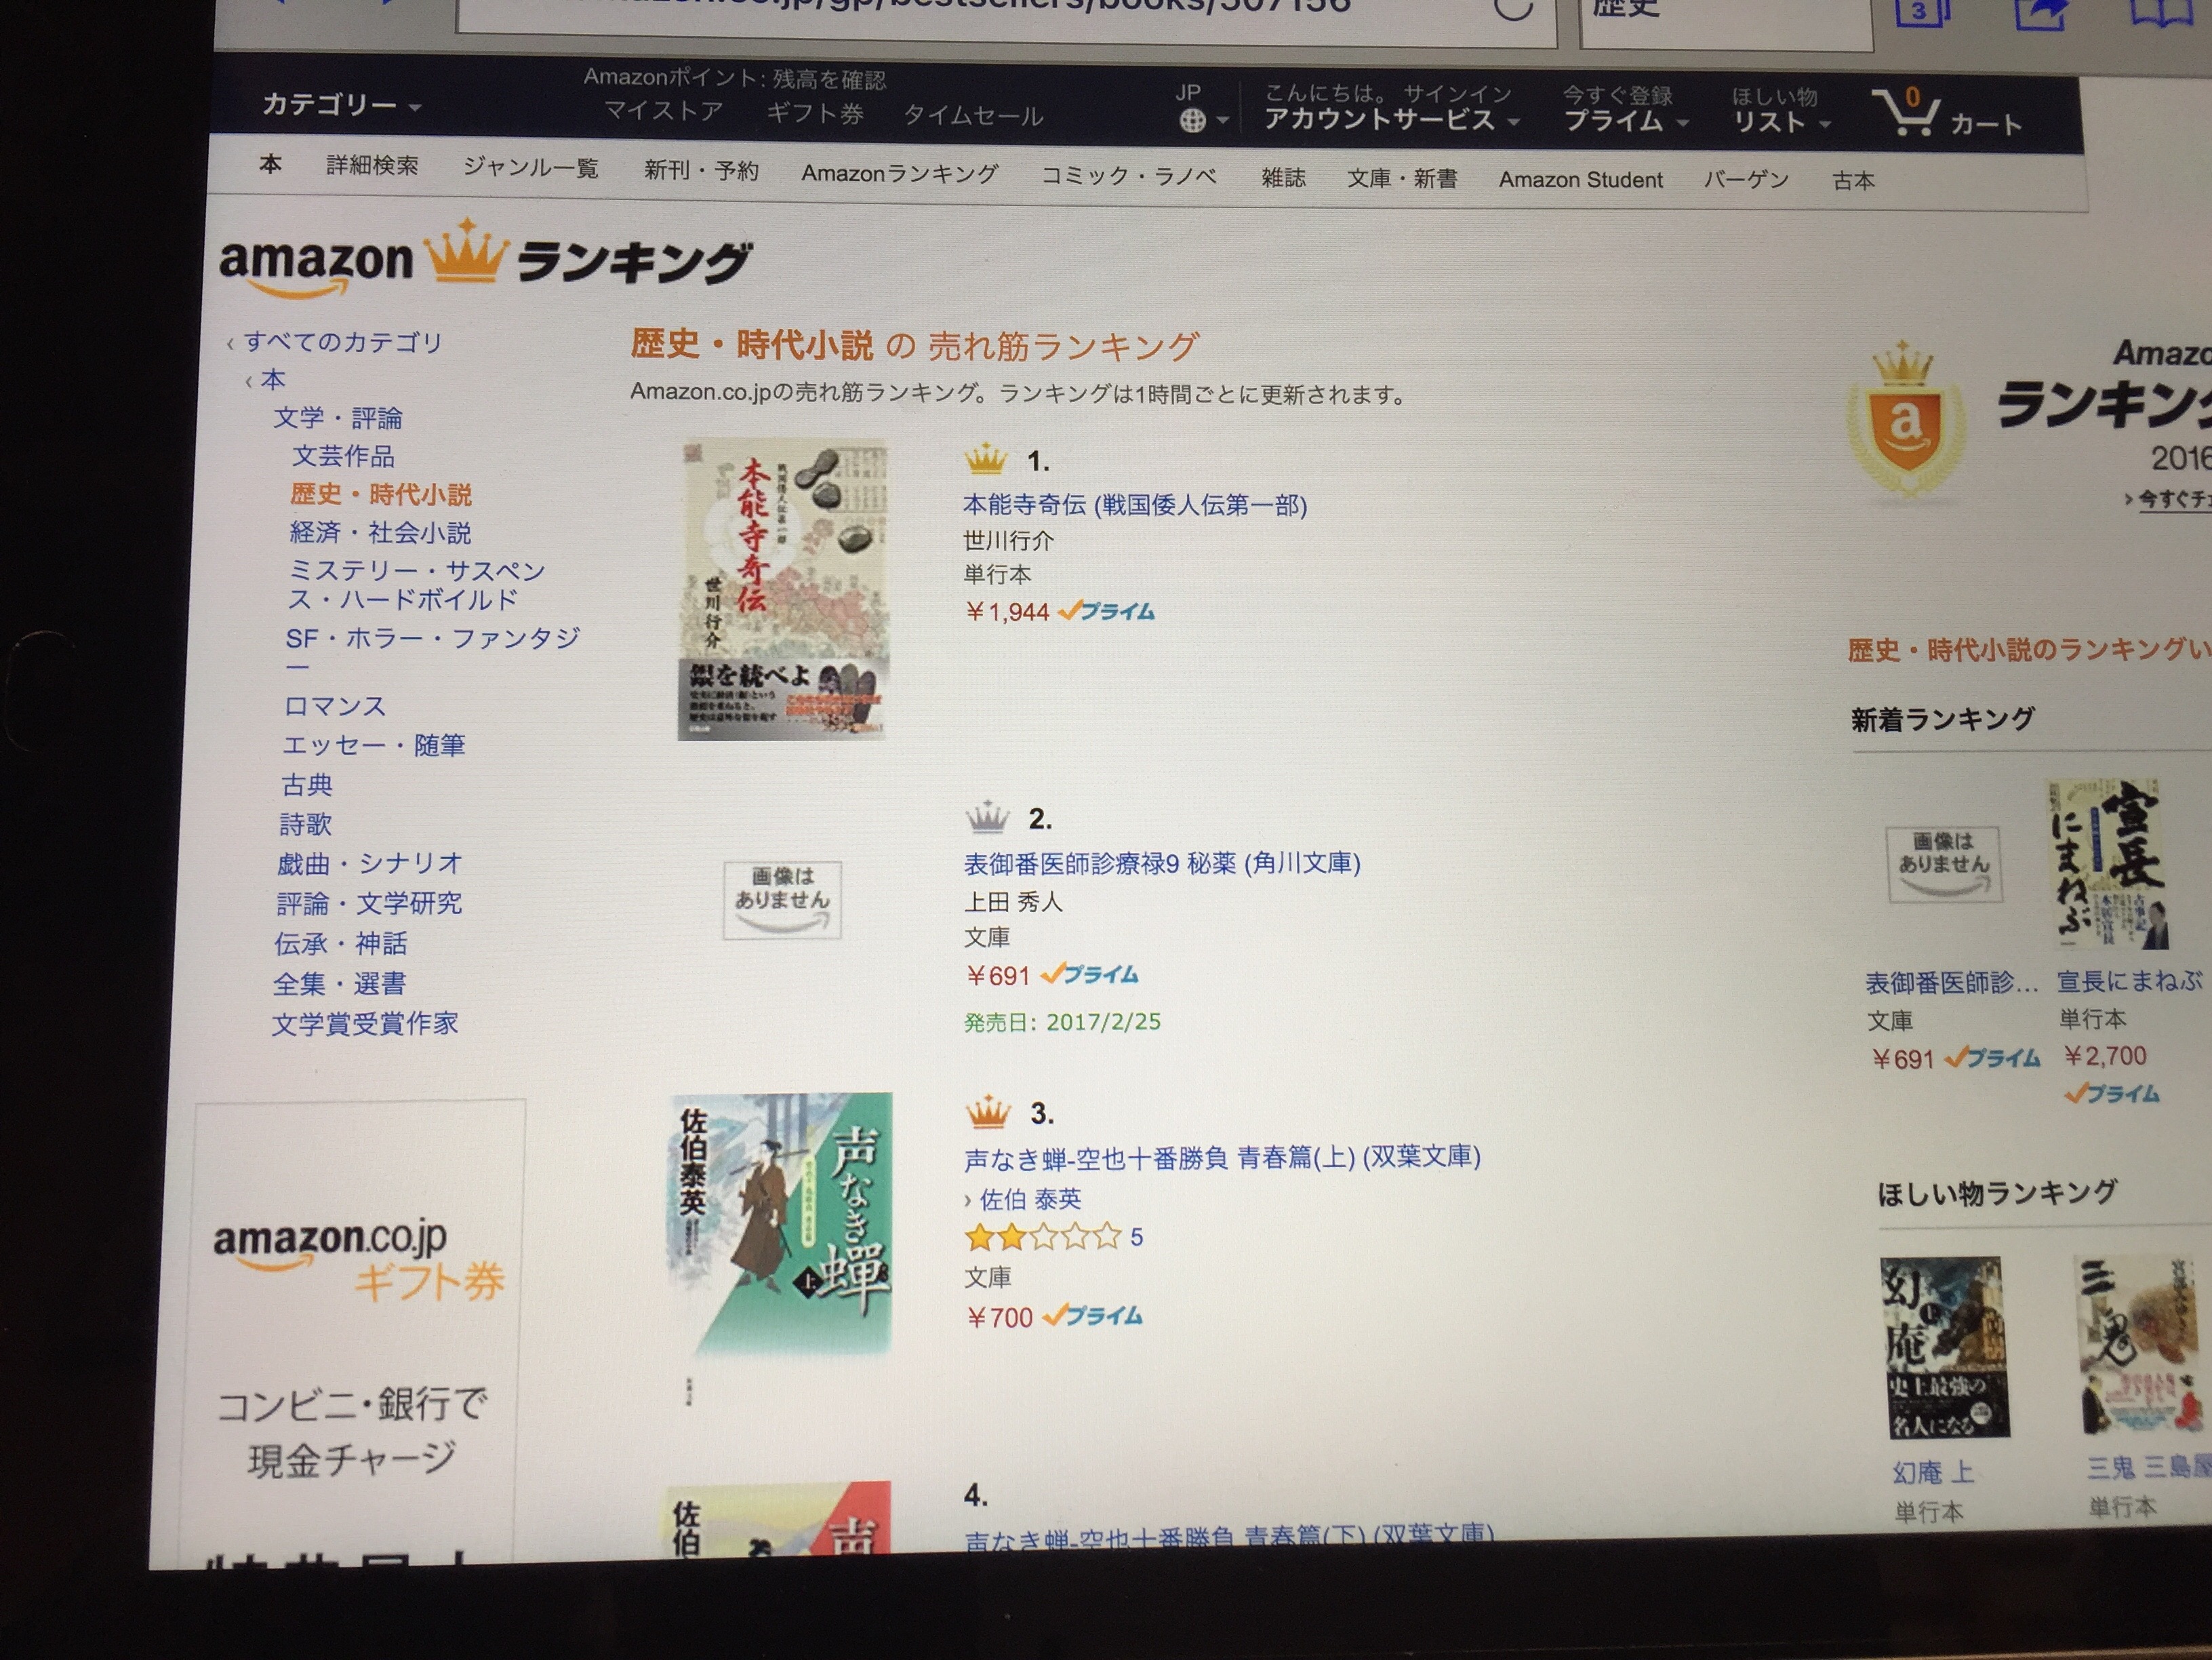The image size is (2212, 1660).
Task: Open the 新刊・予約 menu item
Action: click(x=701, y=170)
